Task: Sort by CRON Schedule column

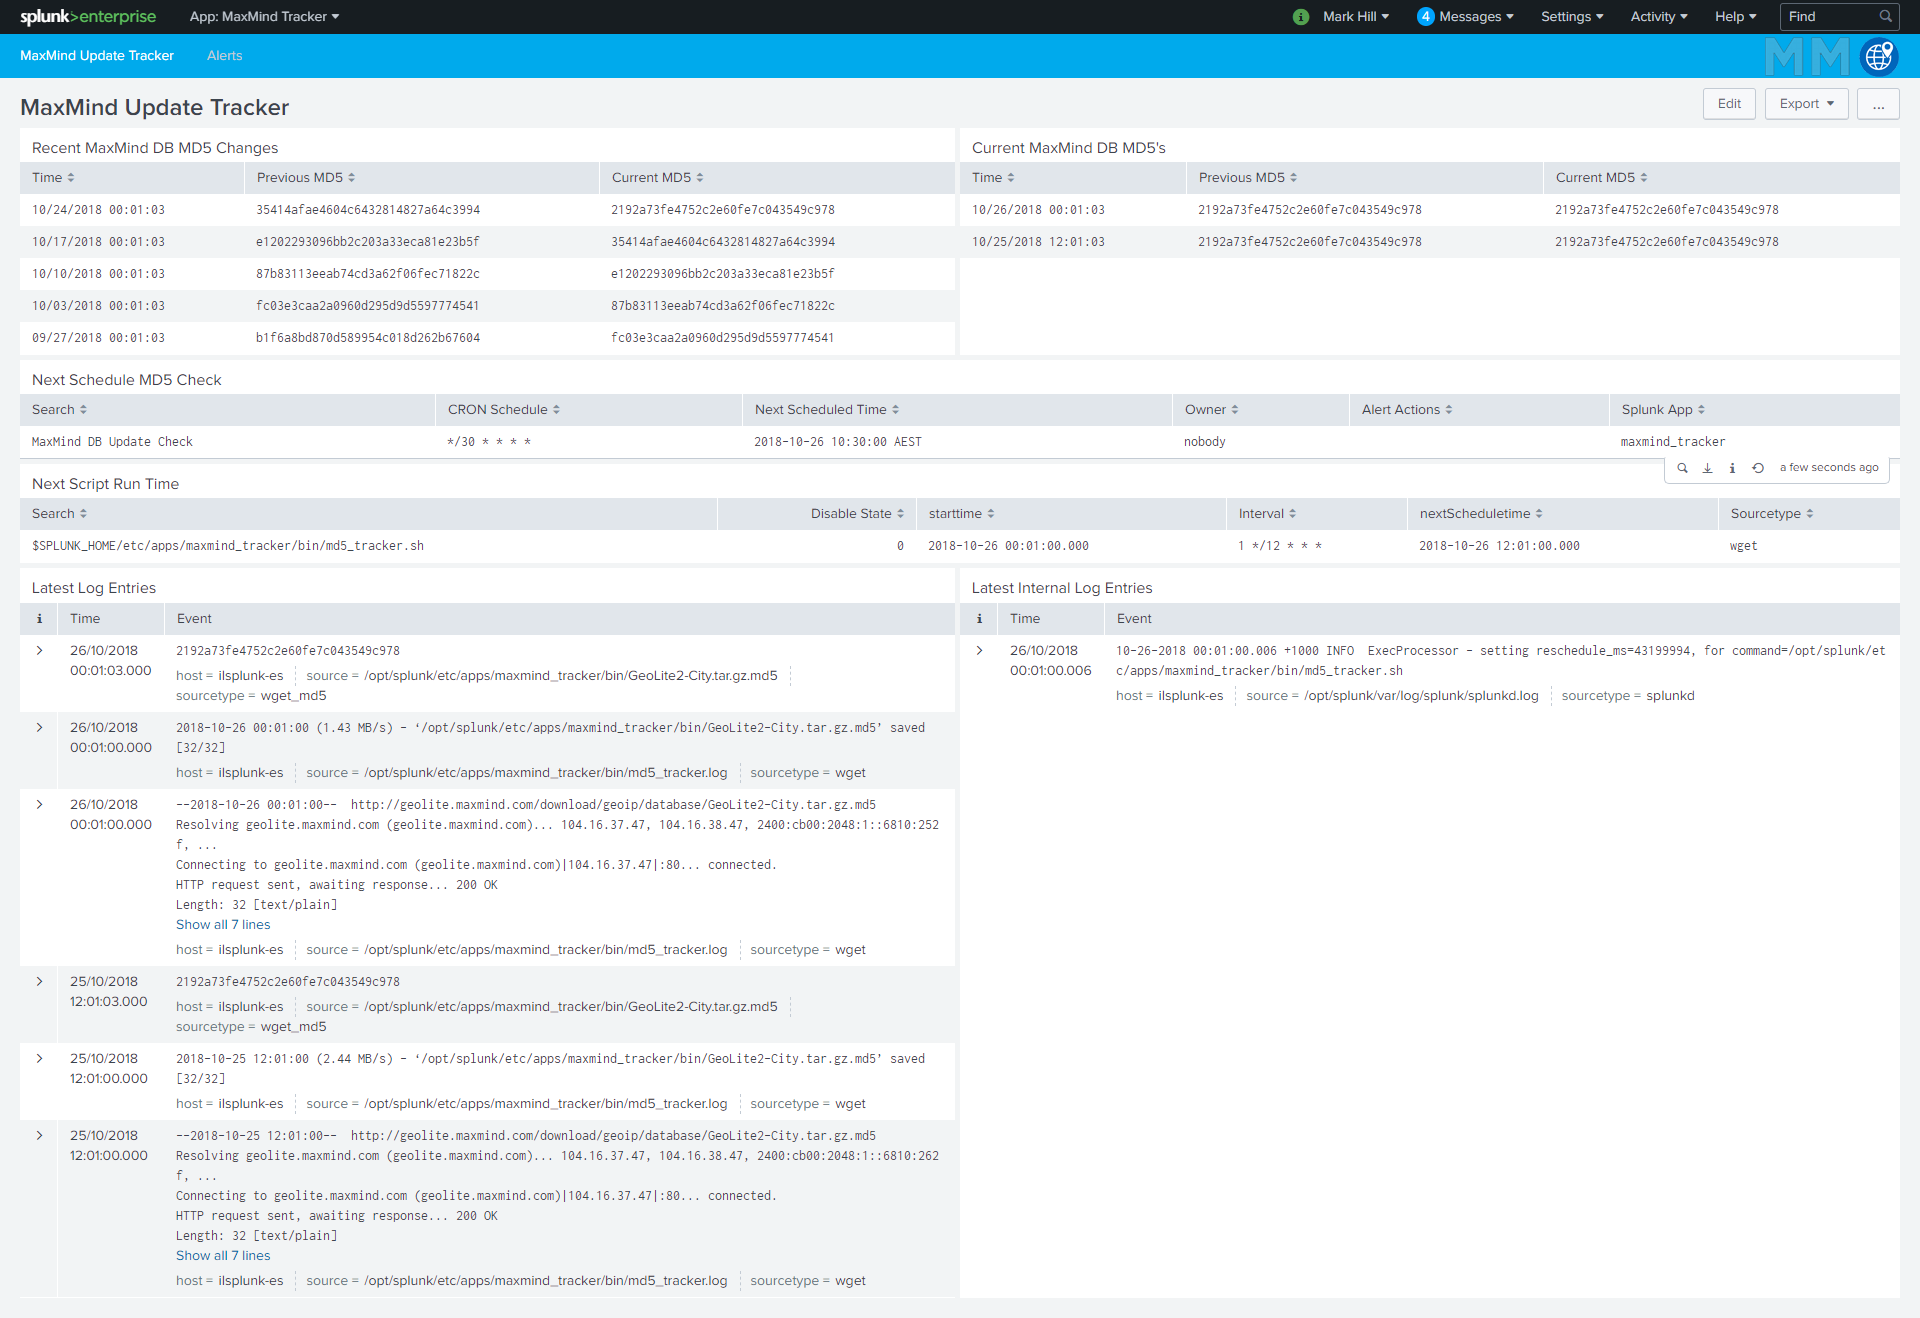Action: (504, 410)
